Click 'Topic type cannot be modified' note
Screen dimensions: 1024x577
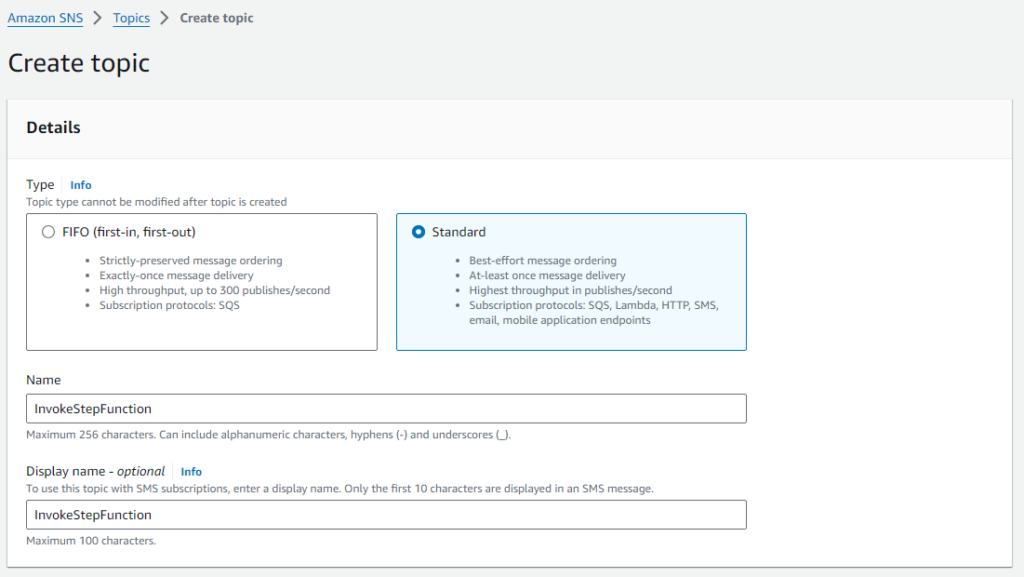click(x=156, y=202)
